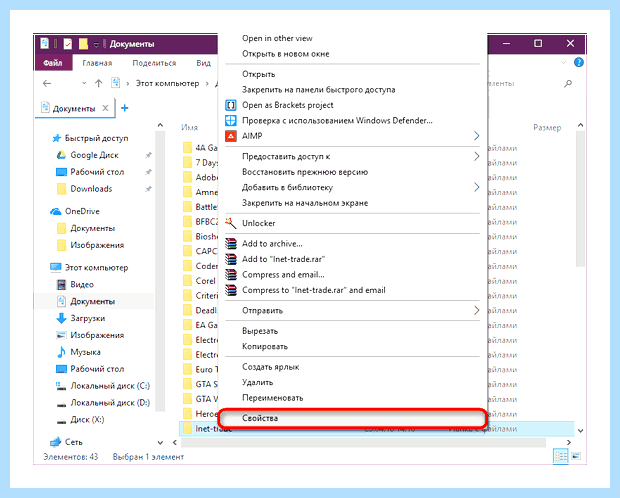The height and width of the screenshot is (498, 620).
Task: Click the Видео film icon
Action: (61, 284)
